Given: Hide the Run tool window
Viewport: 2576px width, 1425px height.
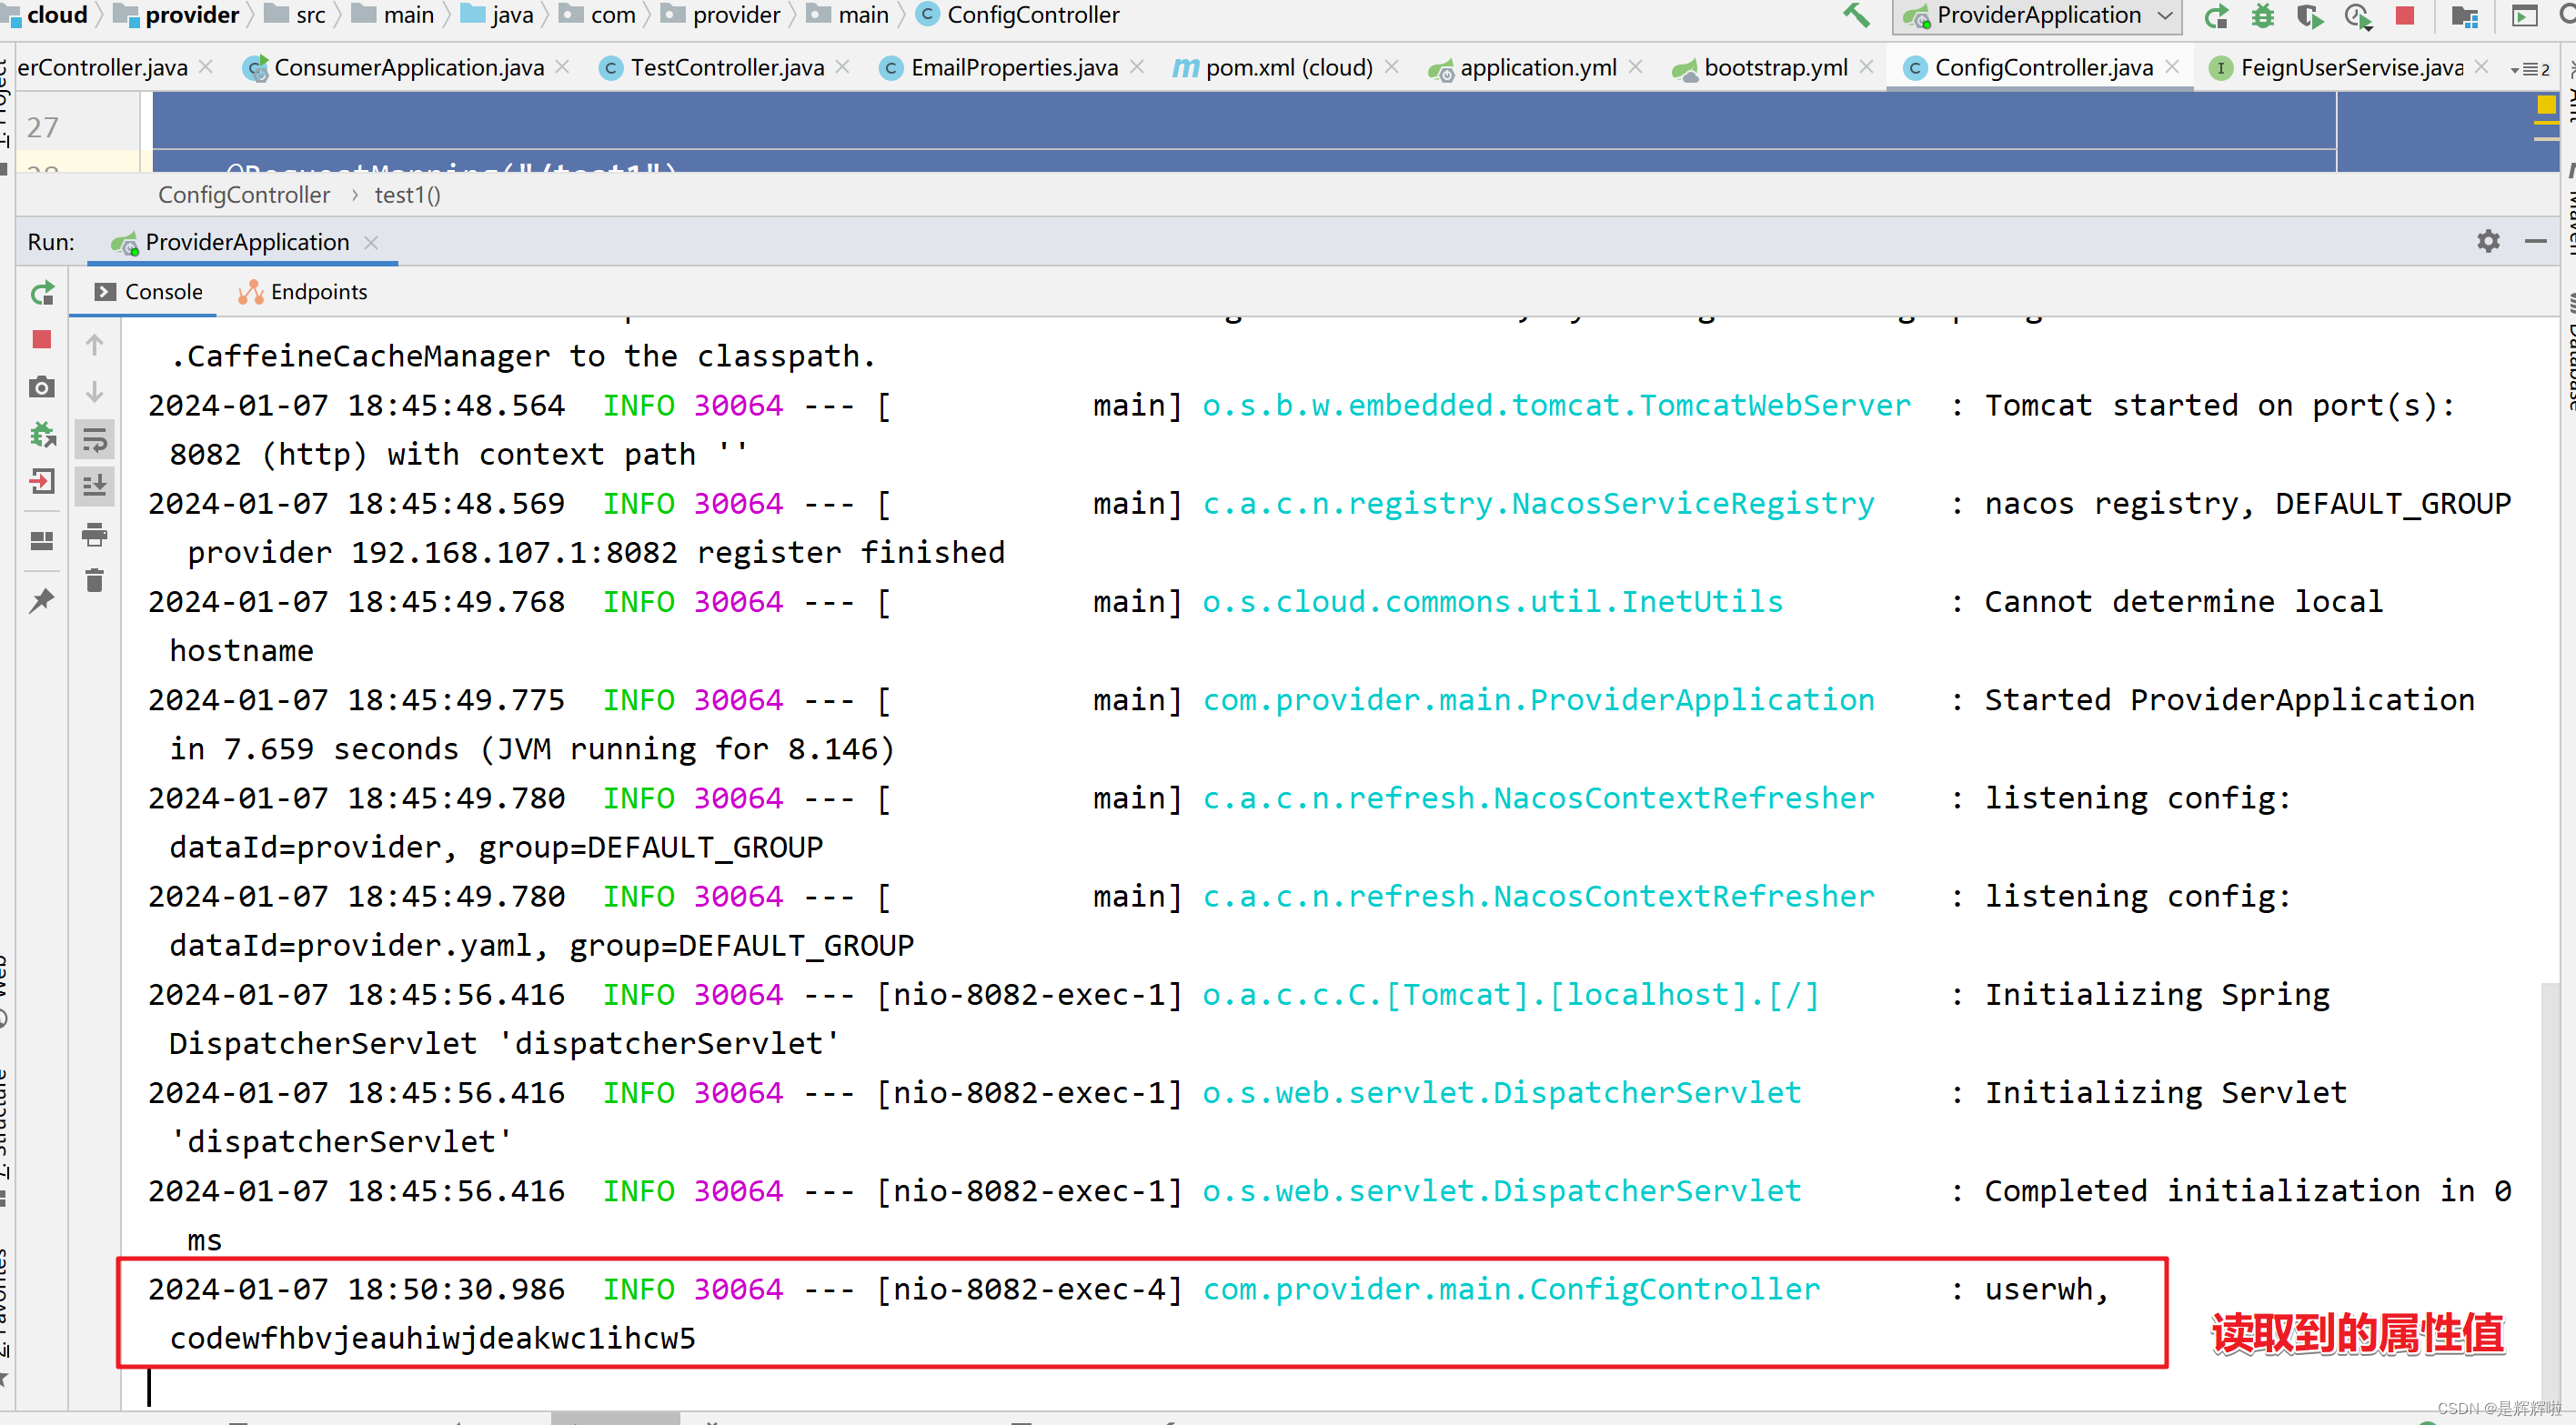Looking at the screenshot, I should tap(2535, 241).
